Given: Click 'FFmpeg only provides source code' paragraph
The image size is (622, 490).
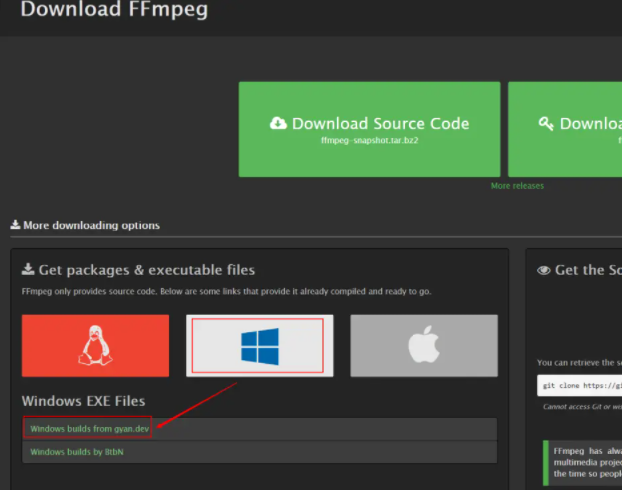Looking at the screenshot, I should coord(226,292).
